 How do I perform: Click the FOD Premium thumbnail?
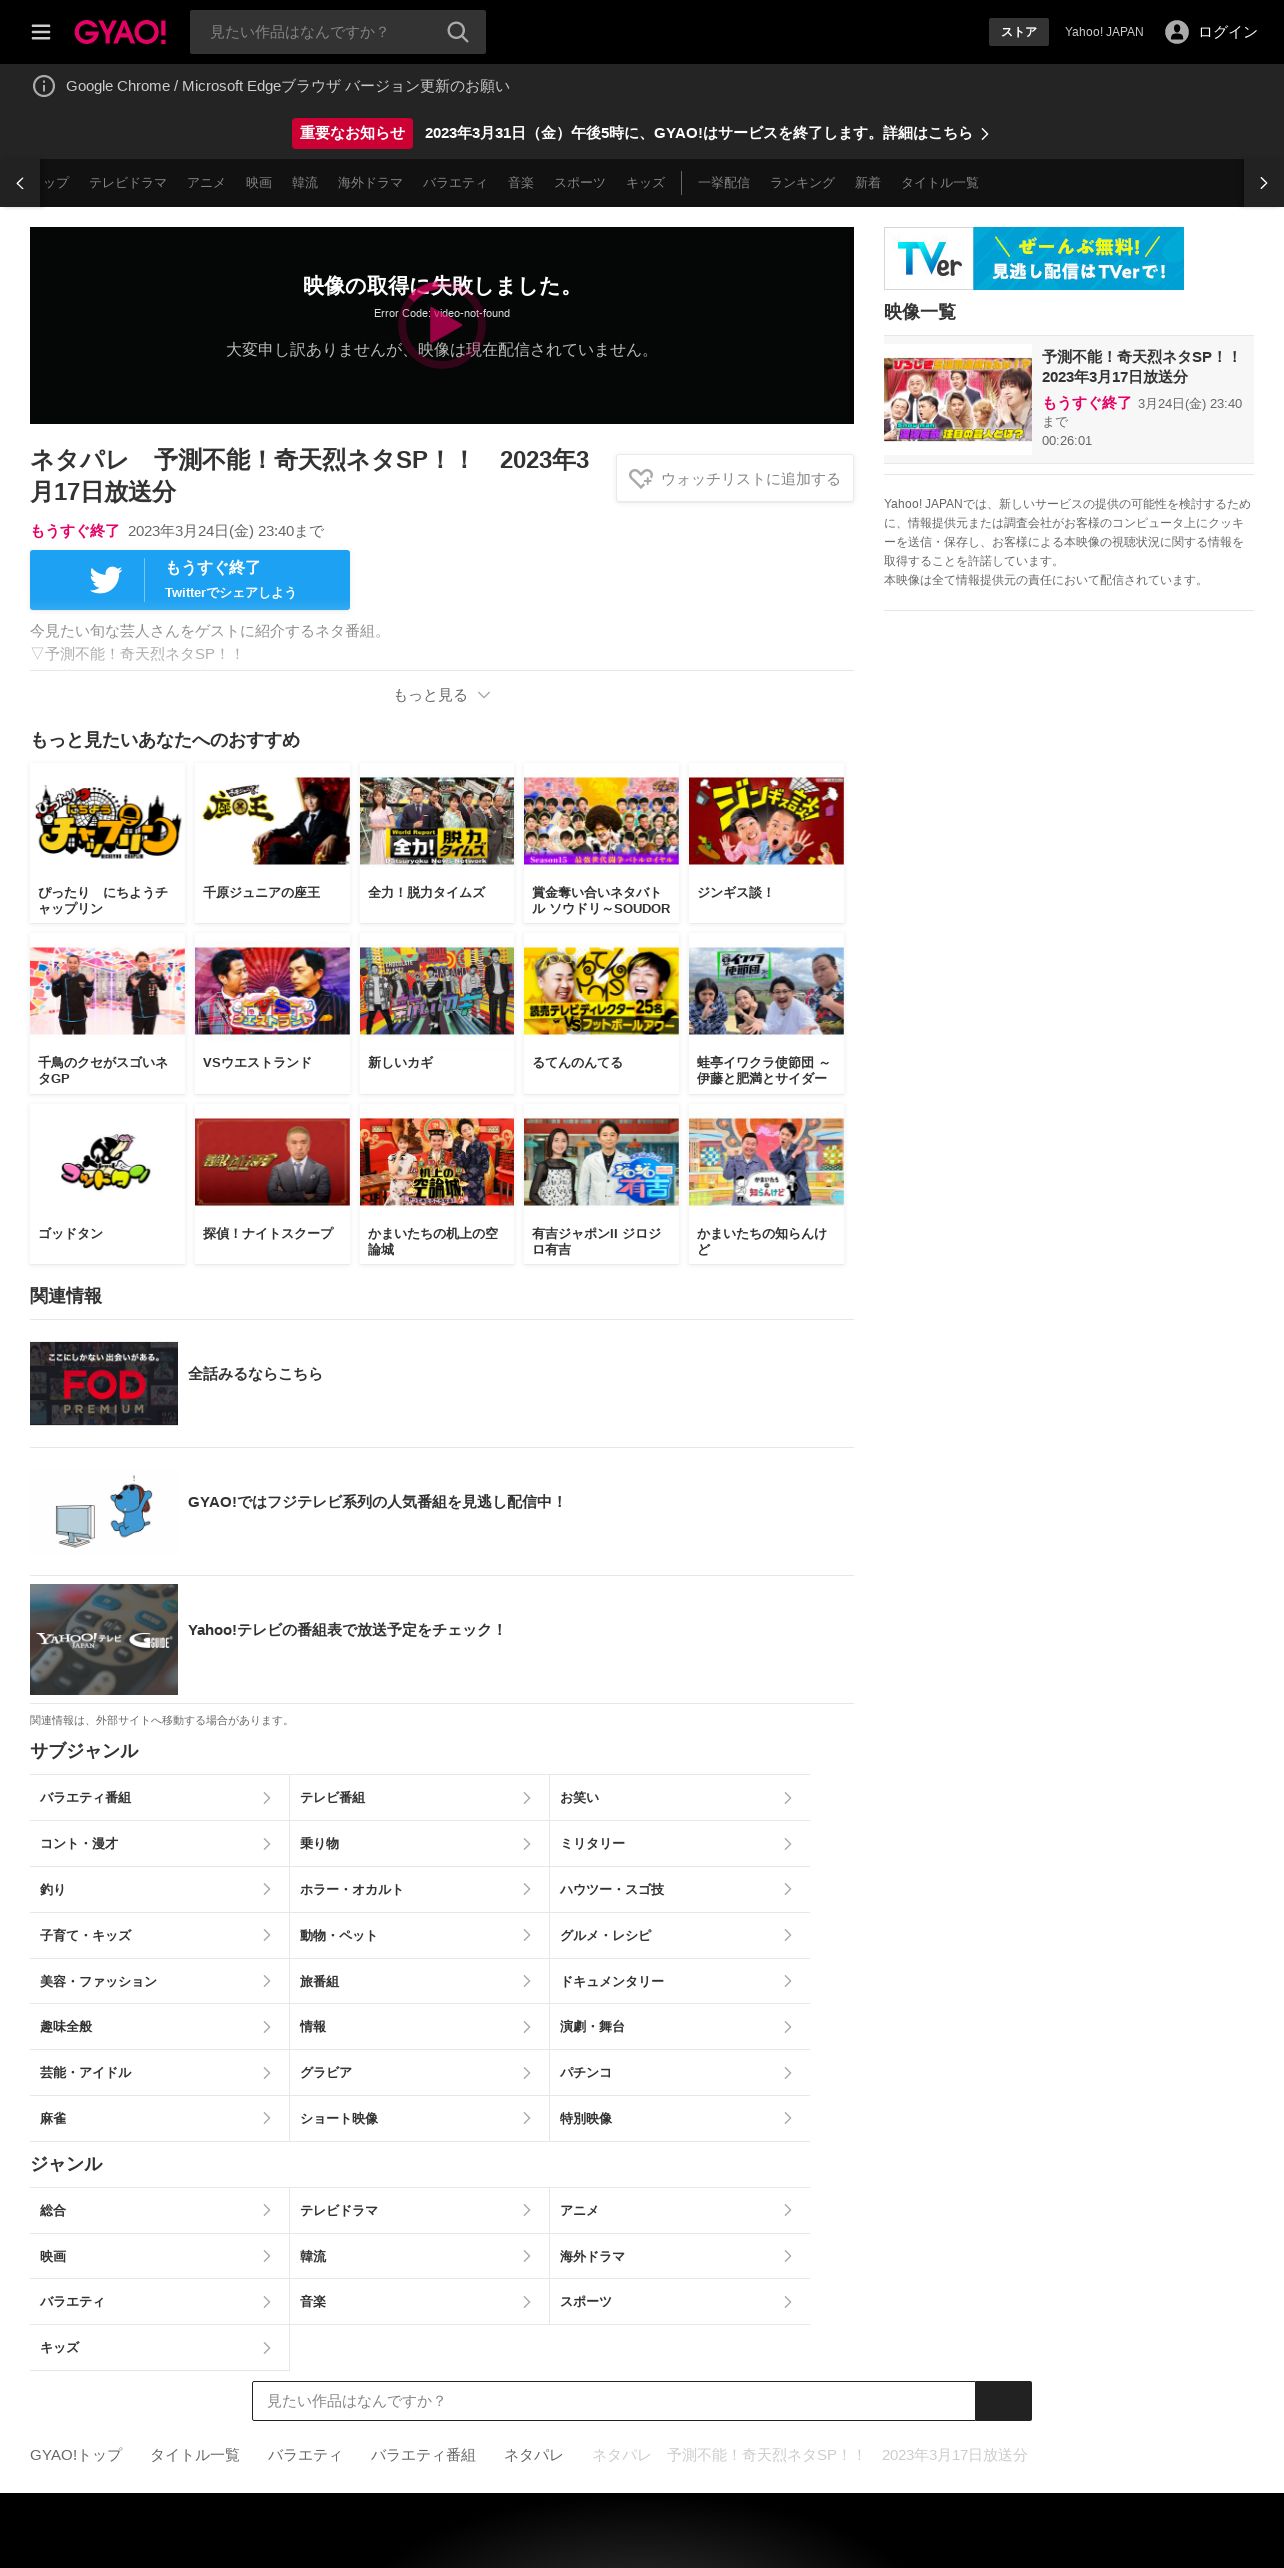click(x=104, y=1383)
